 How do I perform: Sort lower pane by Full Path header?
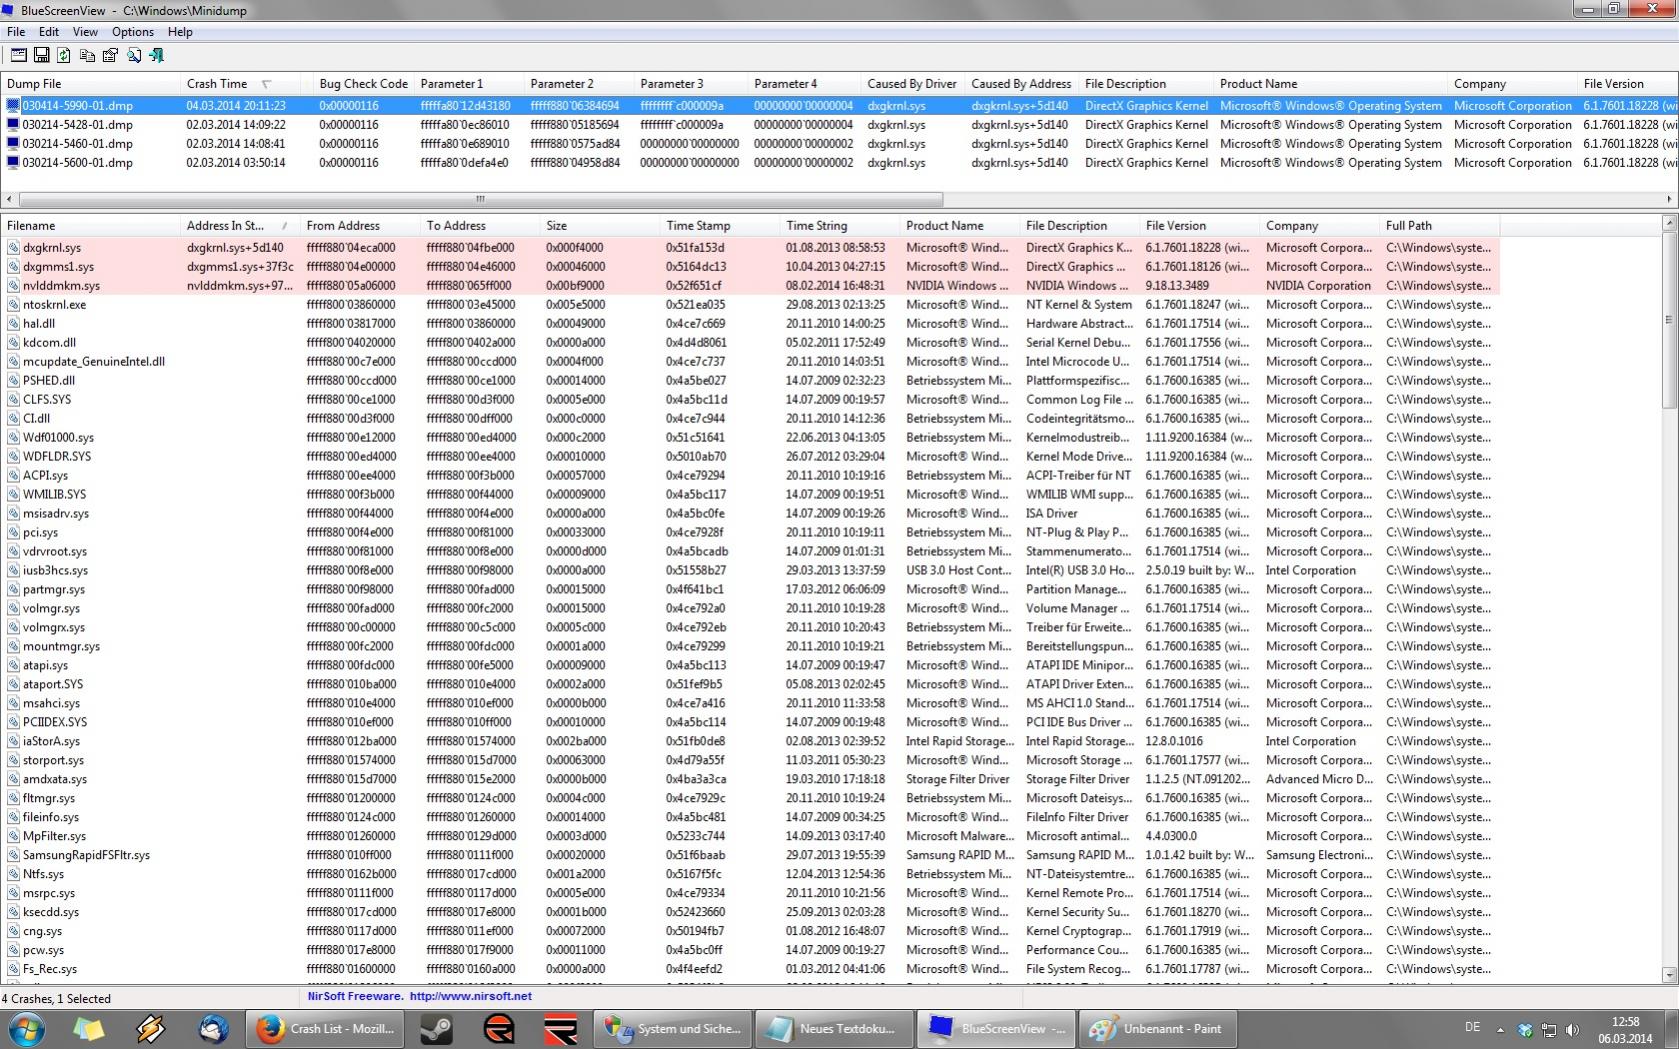tap(1440, 226)
